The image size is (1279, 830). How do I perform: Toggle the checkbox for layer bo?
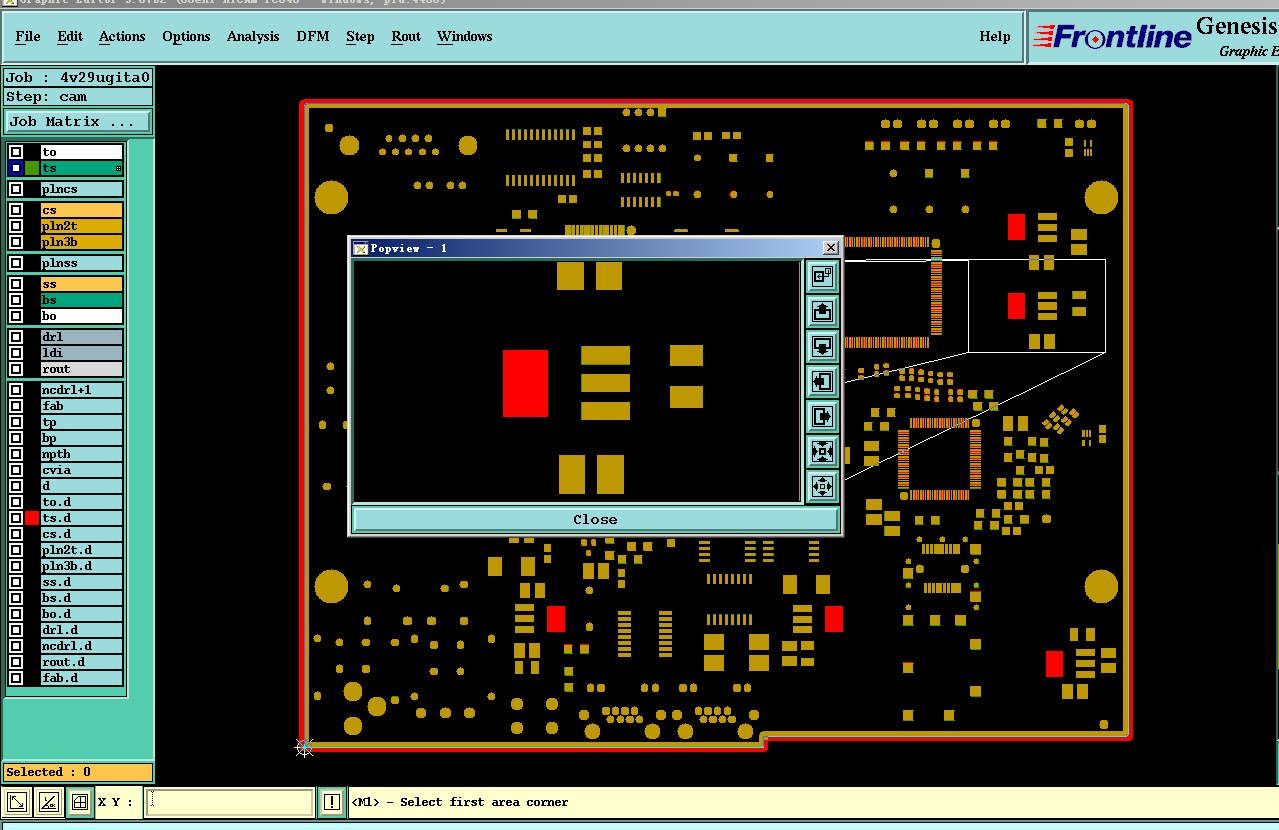tap(16, 316)
